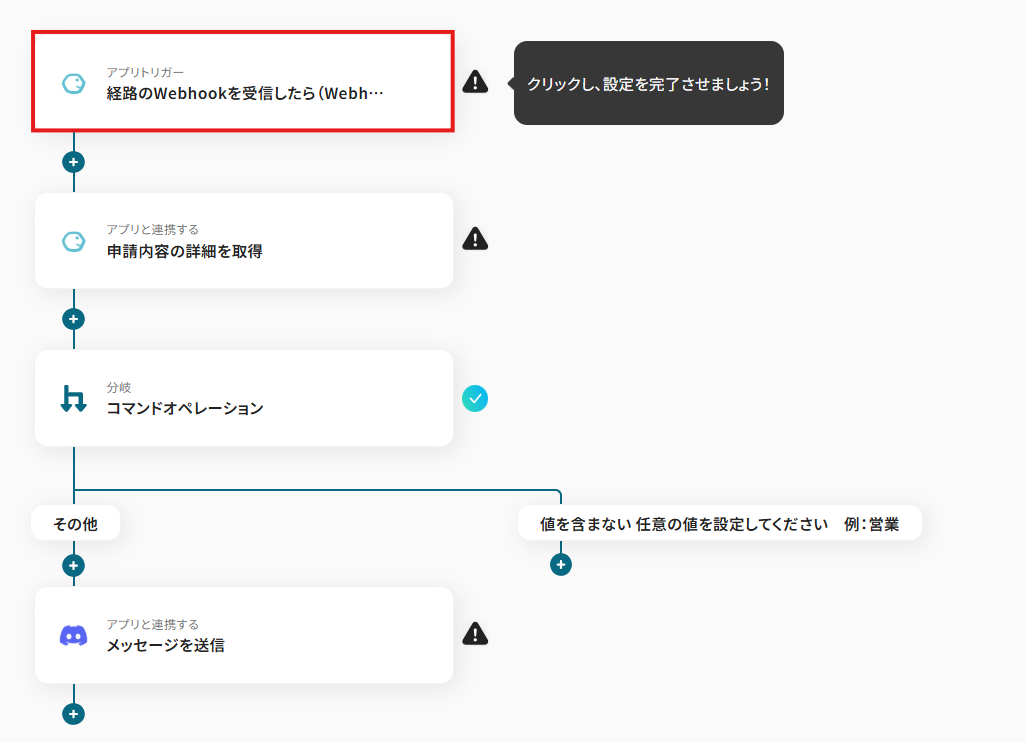Add a step below 申請内容の詳細を取得
This screenshot has height=743, width=1025.
tap(73, 319)
